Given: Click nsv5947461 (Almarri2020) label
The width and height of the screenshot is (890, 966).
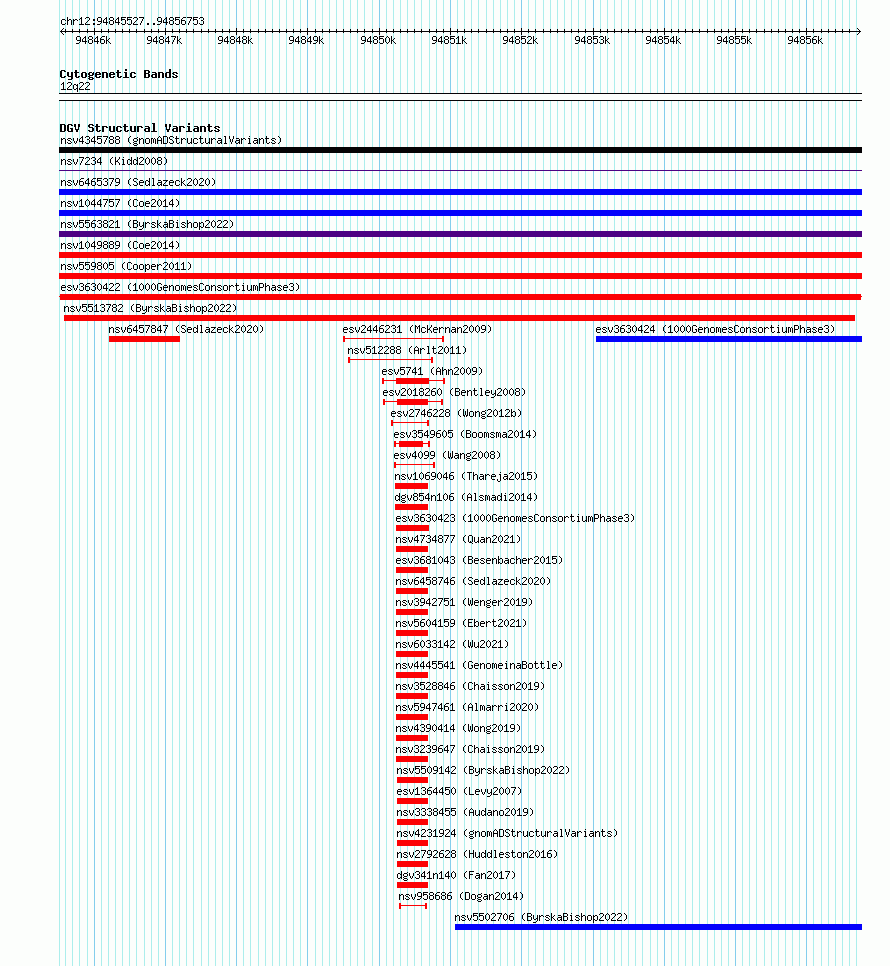Looking at the screenshot, I should pos(467,707).
